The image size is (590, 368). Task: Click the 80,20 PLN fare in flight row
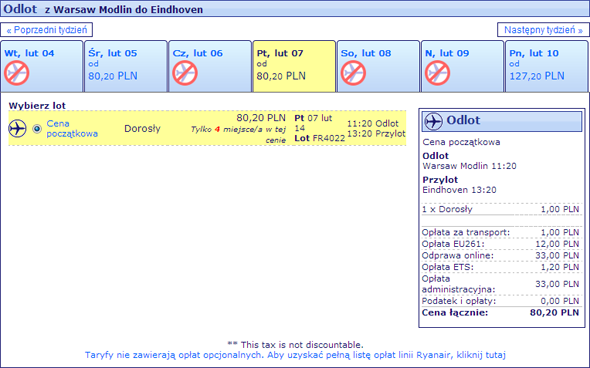pyautogui.click(x=261, y=118)
